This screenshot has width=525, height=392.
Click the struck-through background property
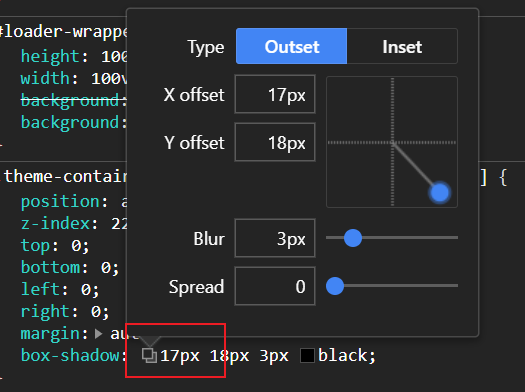(x=70, y=100)
